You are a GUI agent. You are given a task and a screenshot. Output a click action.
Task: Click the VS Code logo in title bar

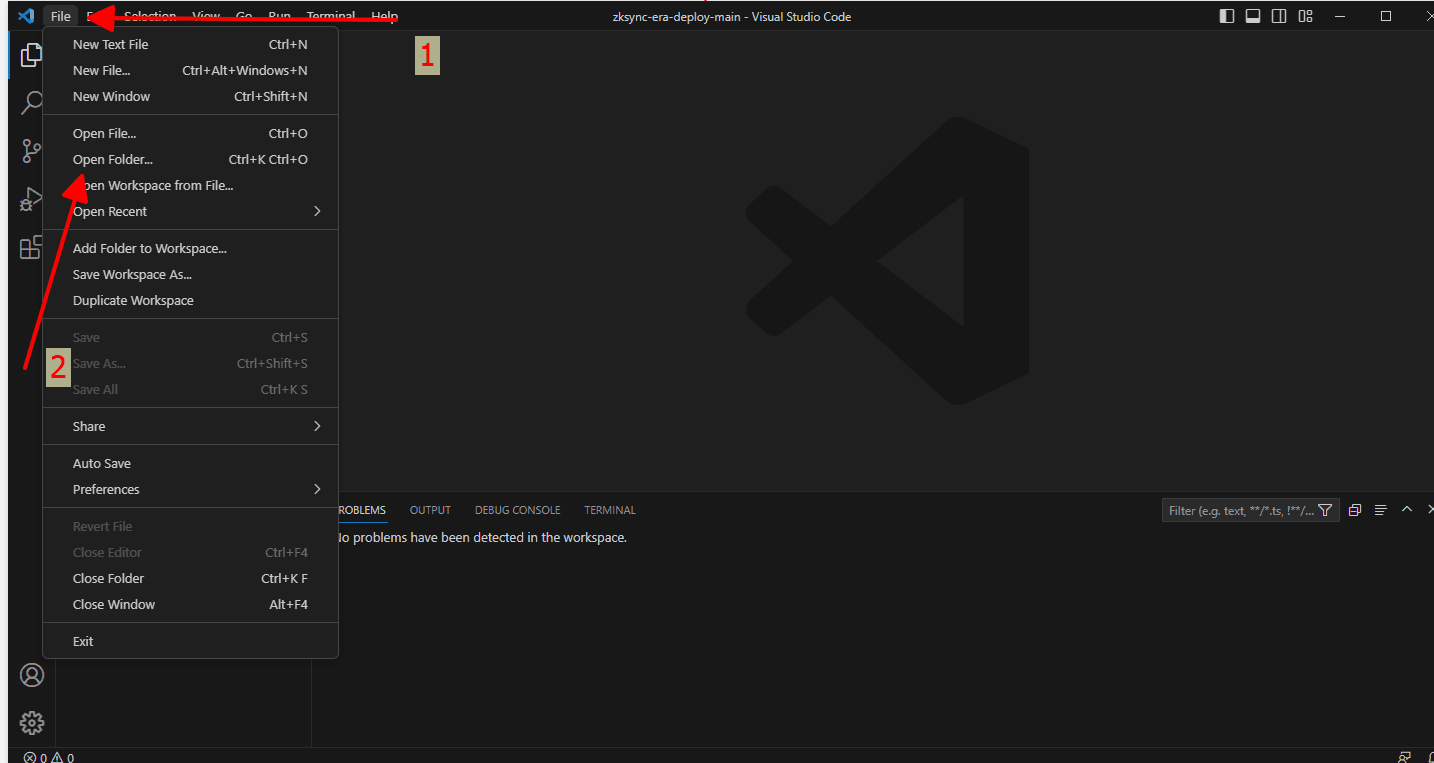(27, 16)
